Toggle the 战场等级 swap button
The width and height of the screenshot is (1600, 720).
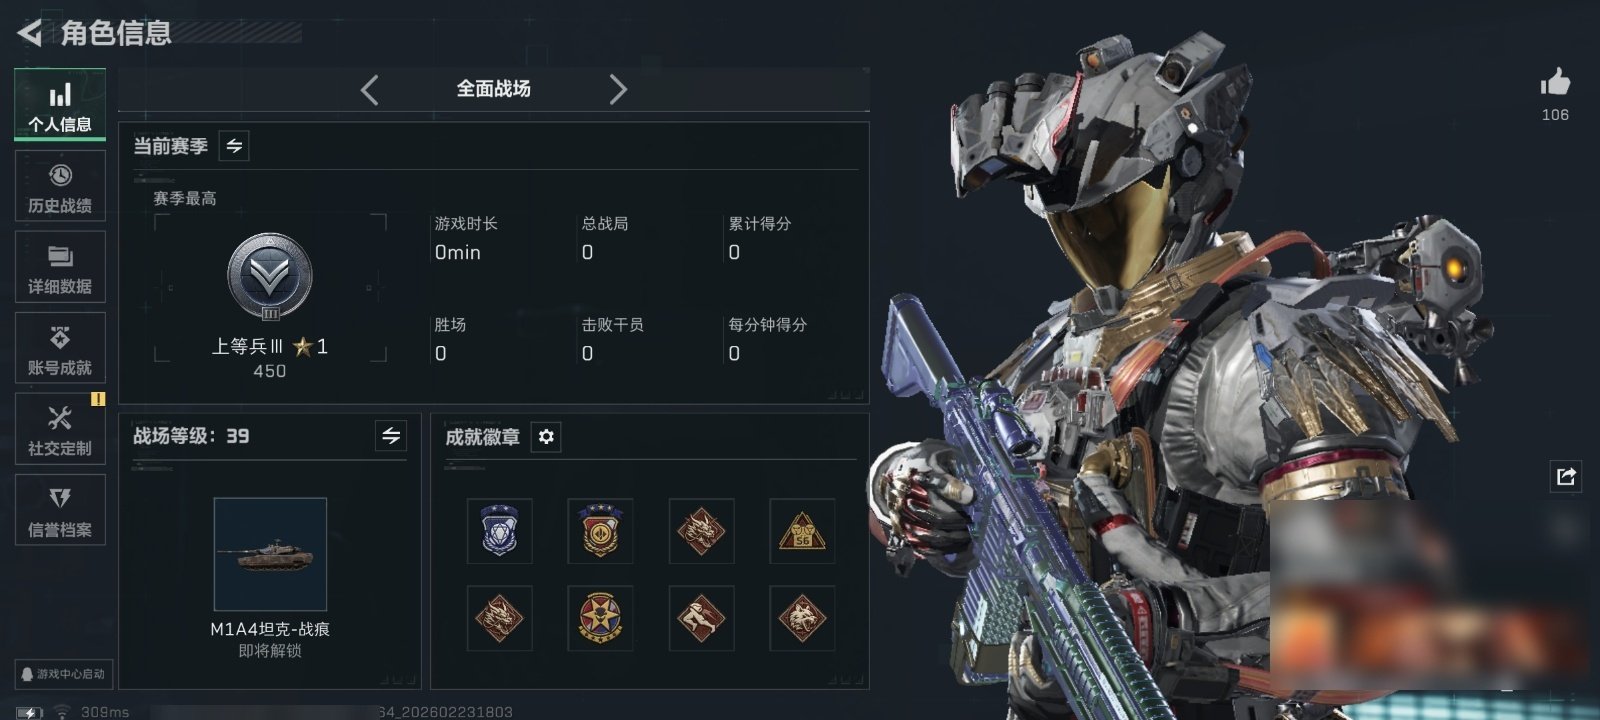pos(391,436)
